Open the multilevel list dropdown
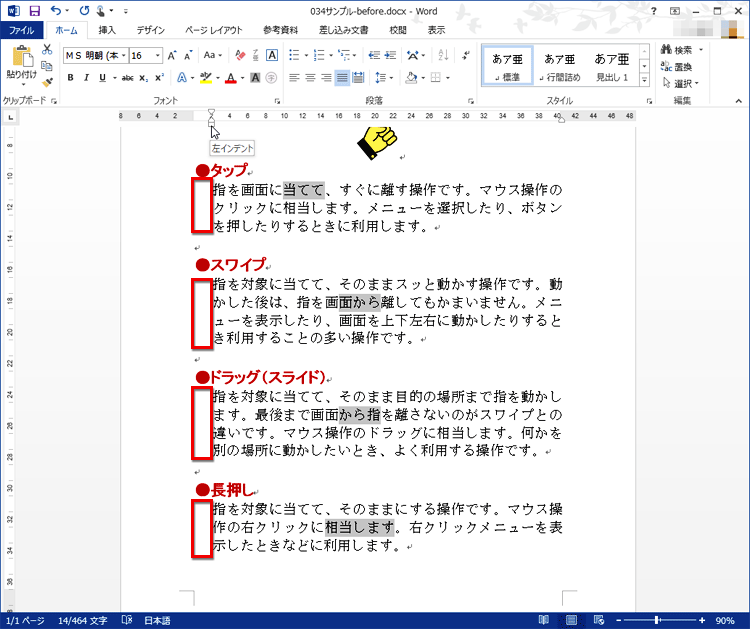750x629 pixels. (354, 55)
